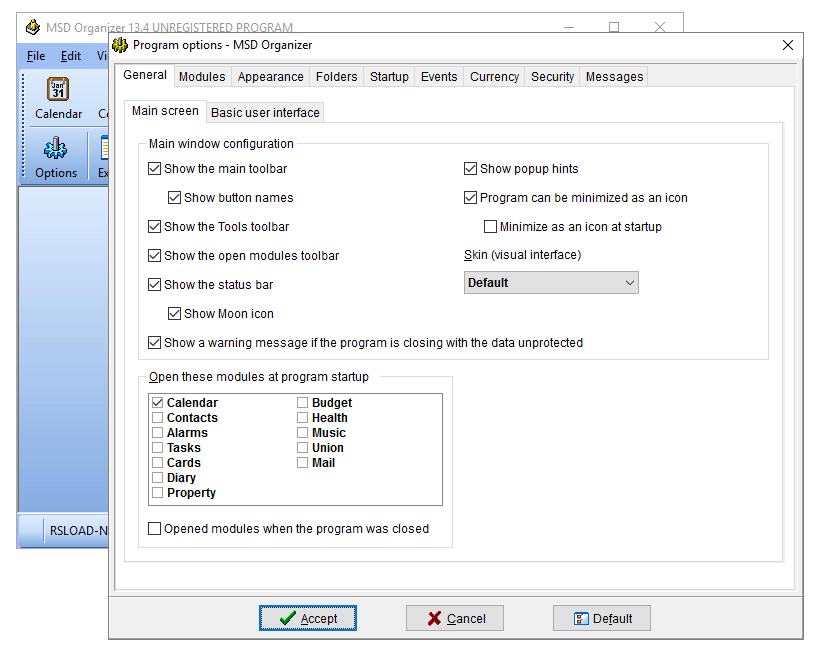This screenshot has width=831, height=660.
Task: Check Budget in startup modules list
Action: (x=303, y=402)
